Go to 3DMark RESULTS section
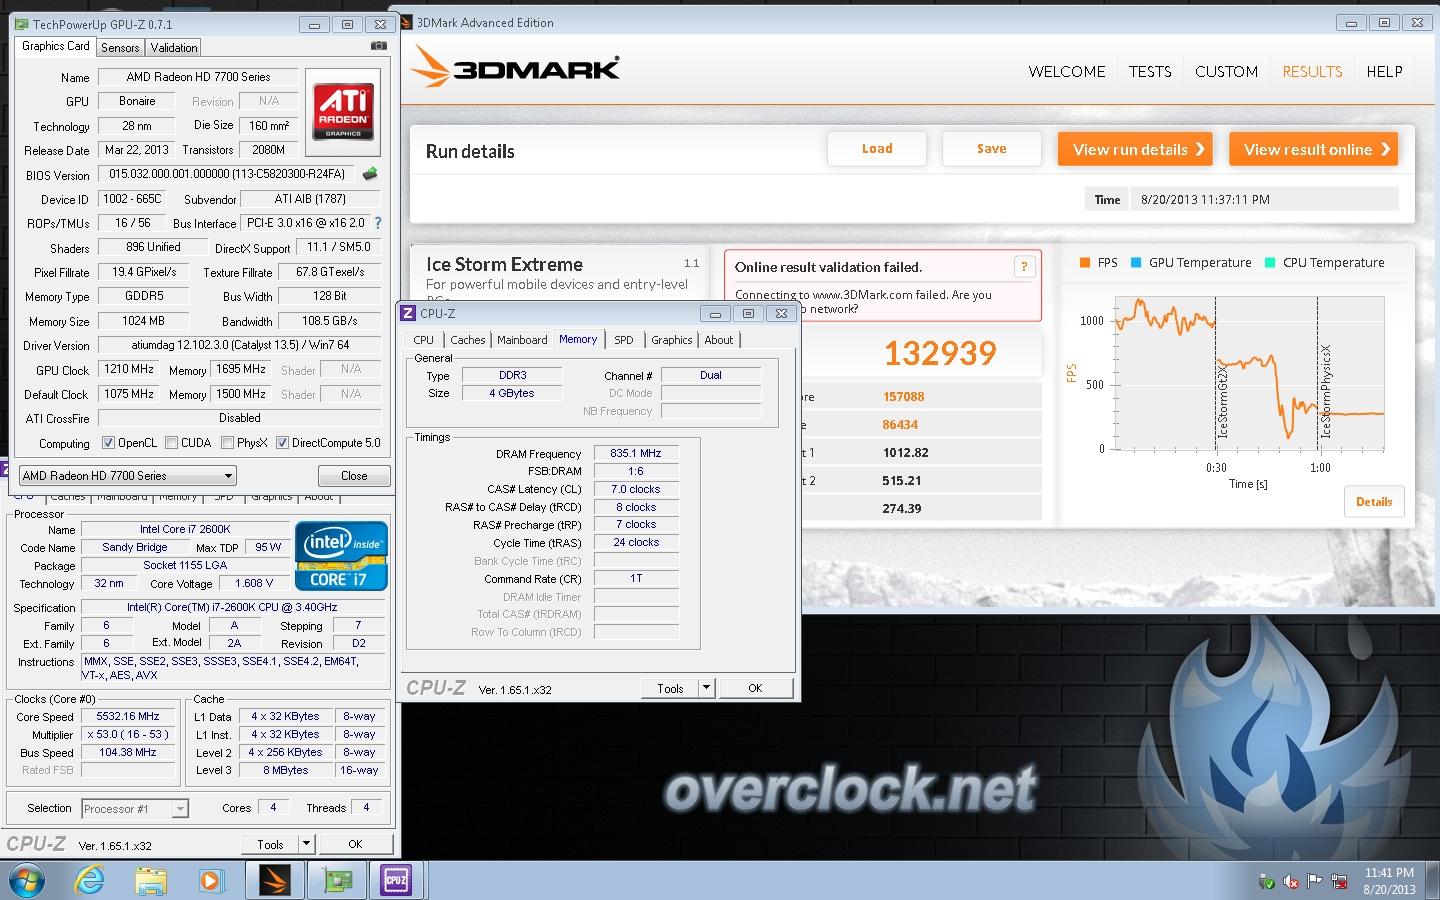The width and height of the screenshot is (1440, 900). click(x=1312, y=71)
